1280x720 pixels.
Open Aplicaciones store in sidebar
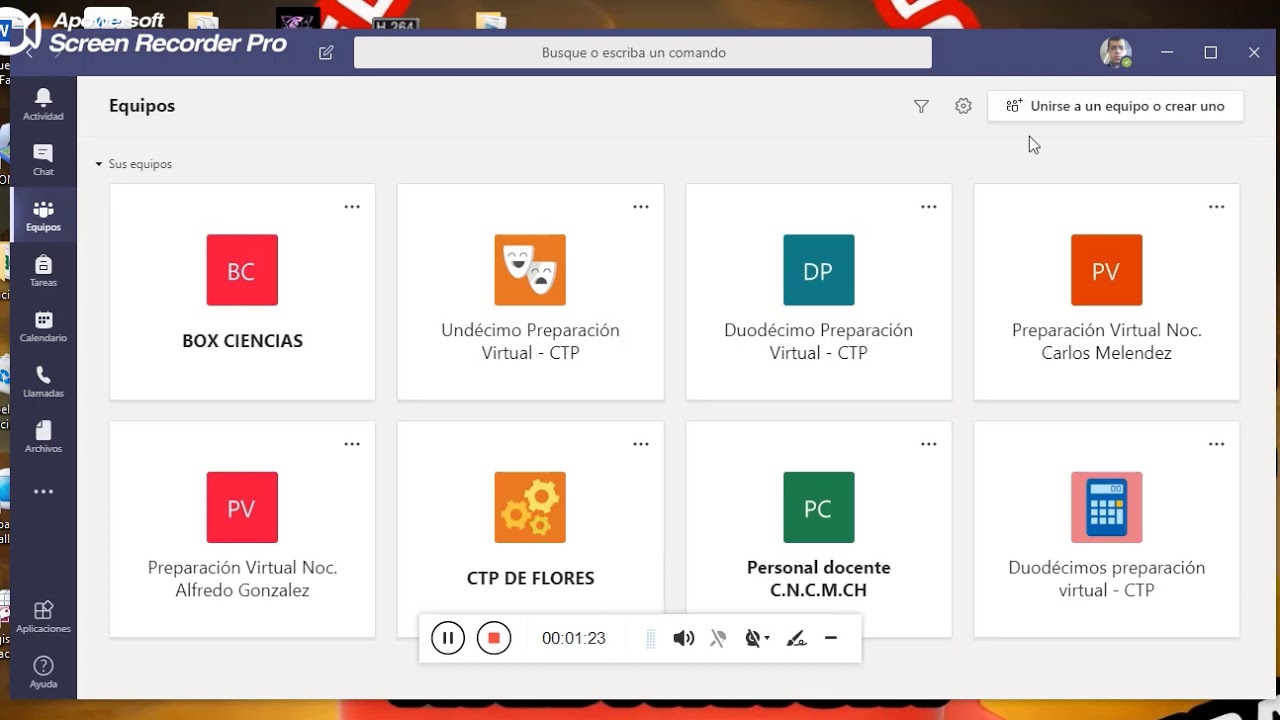point(43,617)
